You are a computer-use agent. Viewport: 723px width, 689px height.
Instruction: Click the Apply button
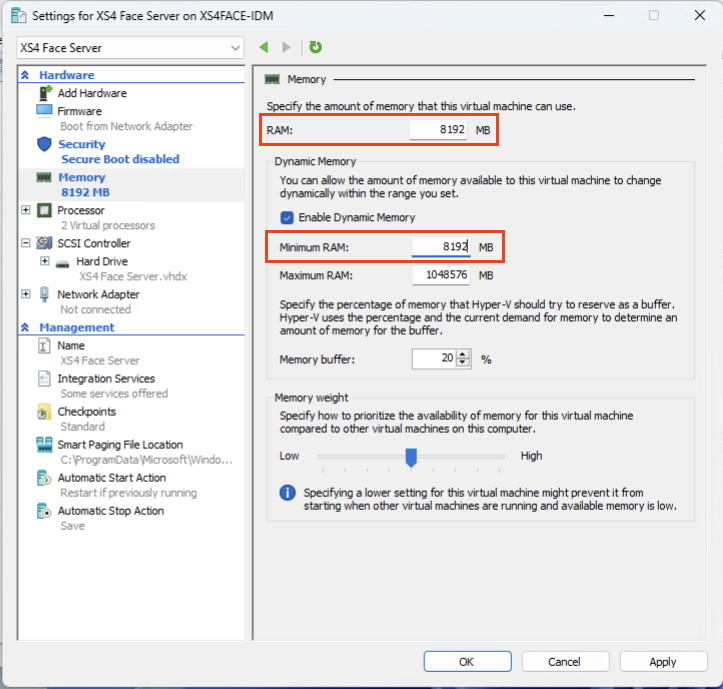point(663,662)
